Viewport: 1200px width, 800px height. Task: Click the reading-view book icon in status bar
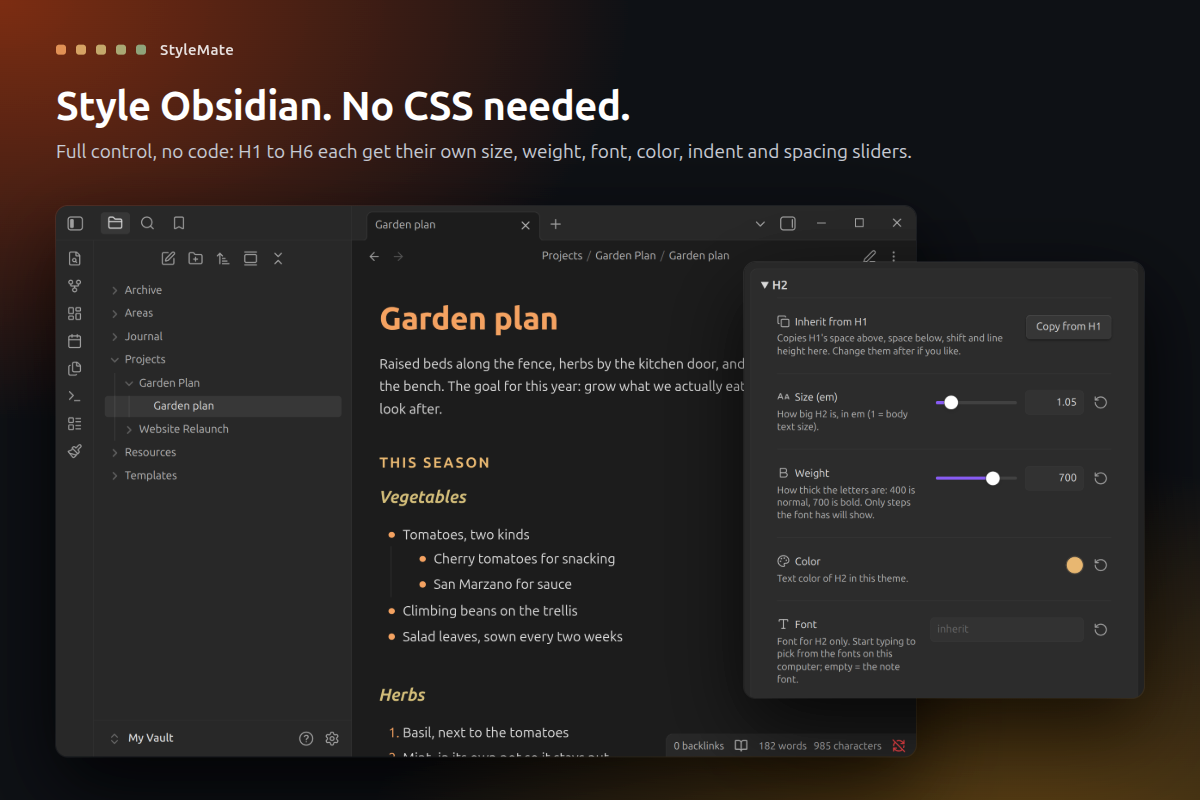coord(741,745)
